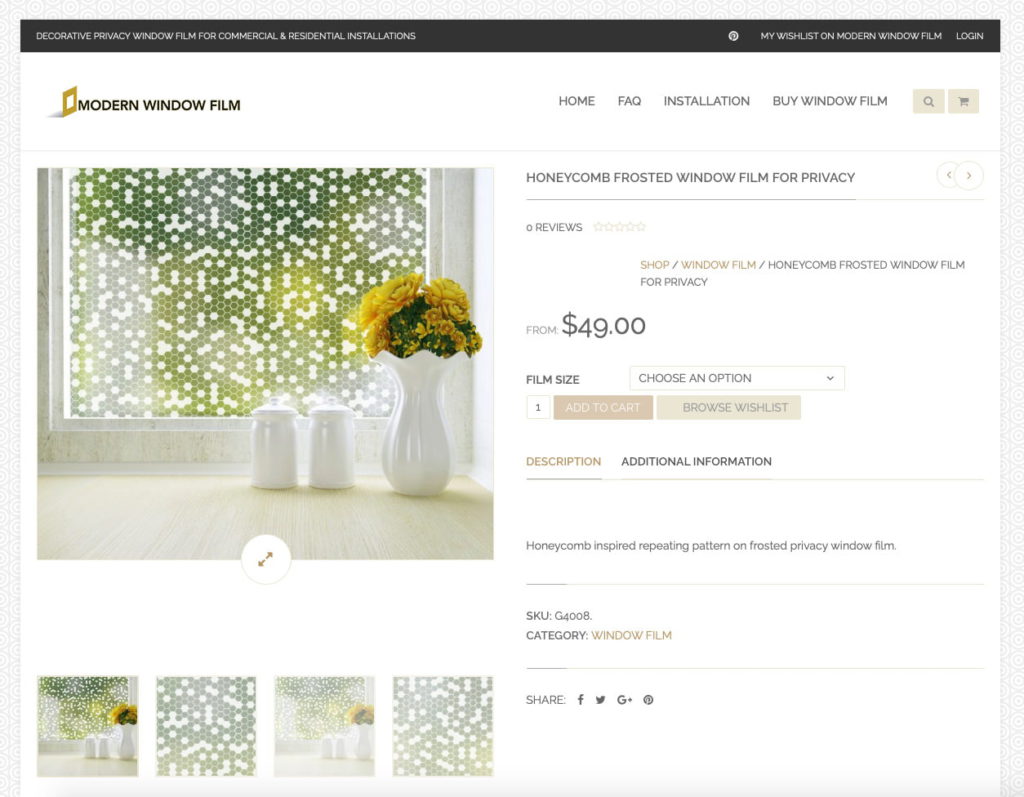
Task: Go to previous product arrow
Action: (x=949, y=175)
